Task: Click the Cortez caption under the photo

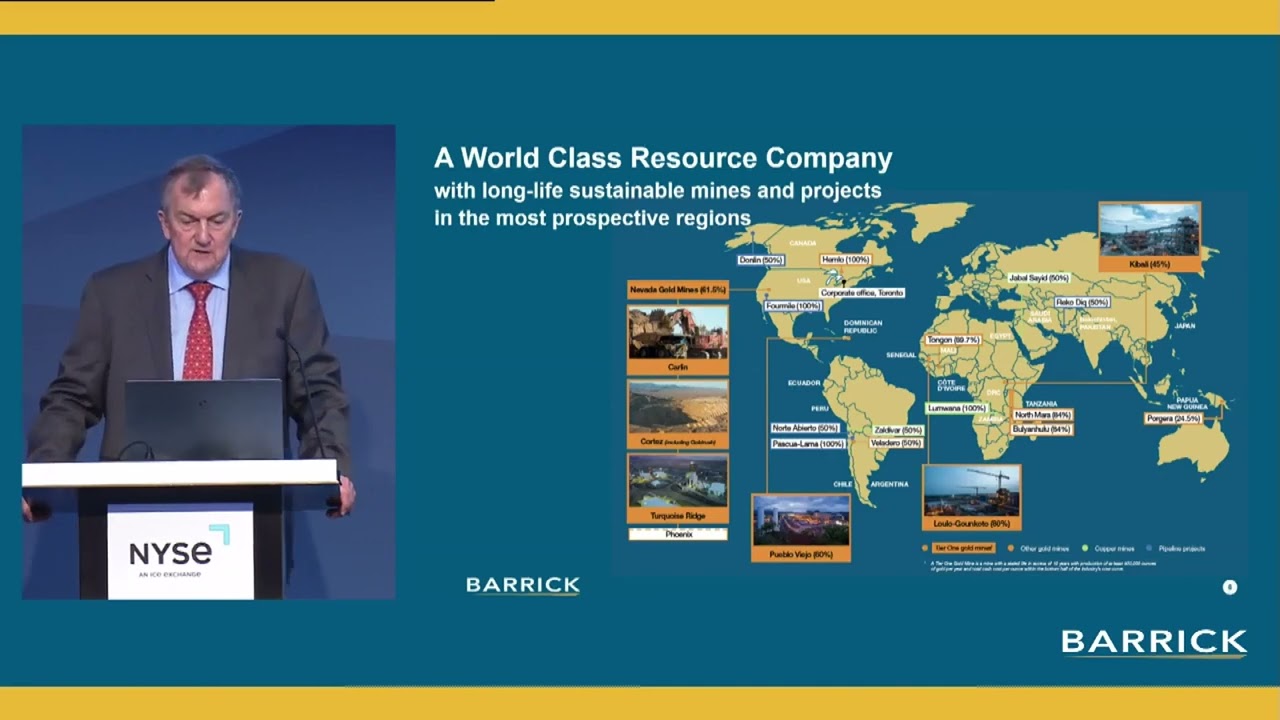Action: coord(678,441)
